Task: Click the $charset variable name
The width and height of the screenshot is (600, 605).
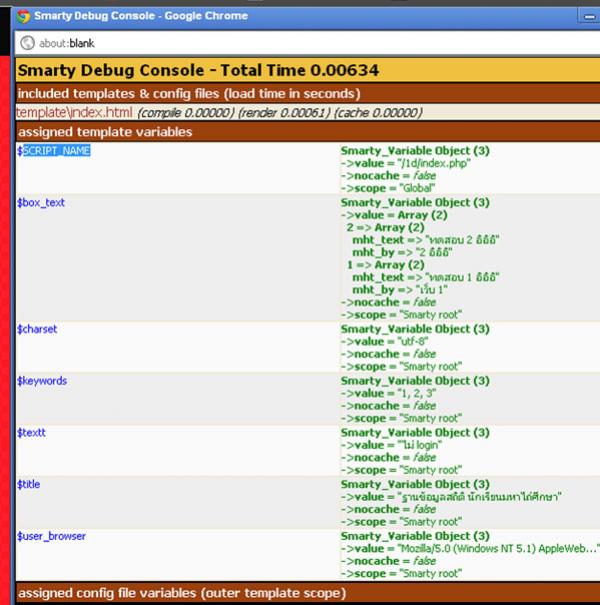Action: pos(37,329)
